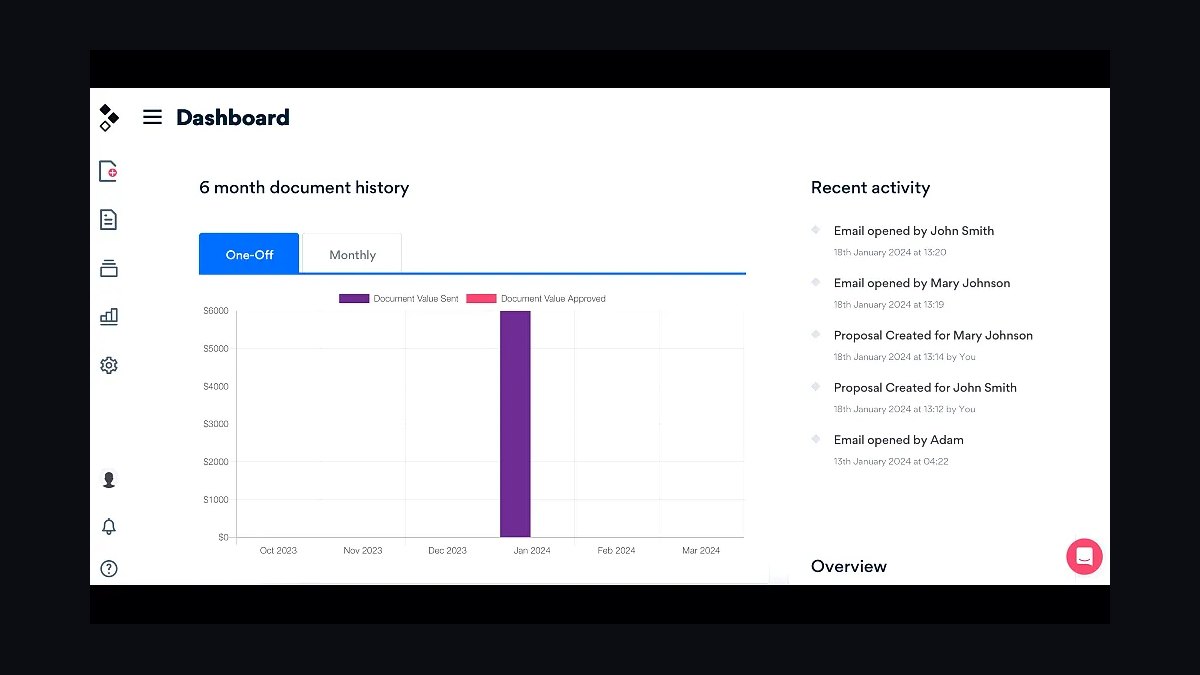1200x675 pixels.
Task: Click the 'Mar 2024' axis label
Action: click(x=701, y=551)
